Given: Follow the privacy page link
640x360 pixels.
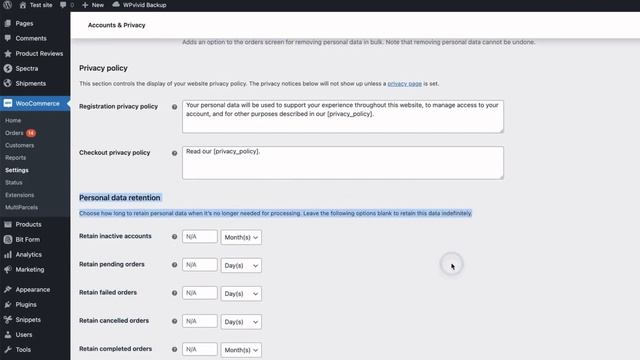Looking at the screenshot, I should (404, 84).
